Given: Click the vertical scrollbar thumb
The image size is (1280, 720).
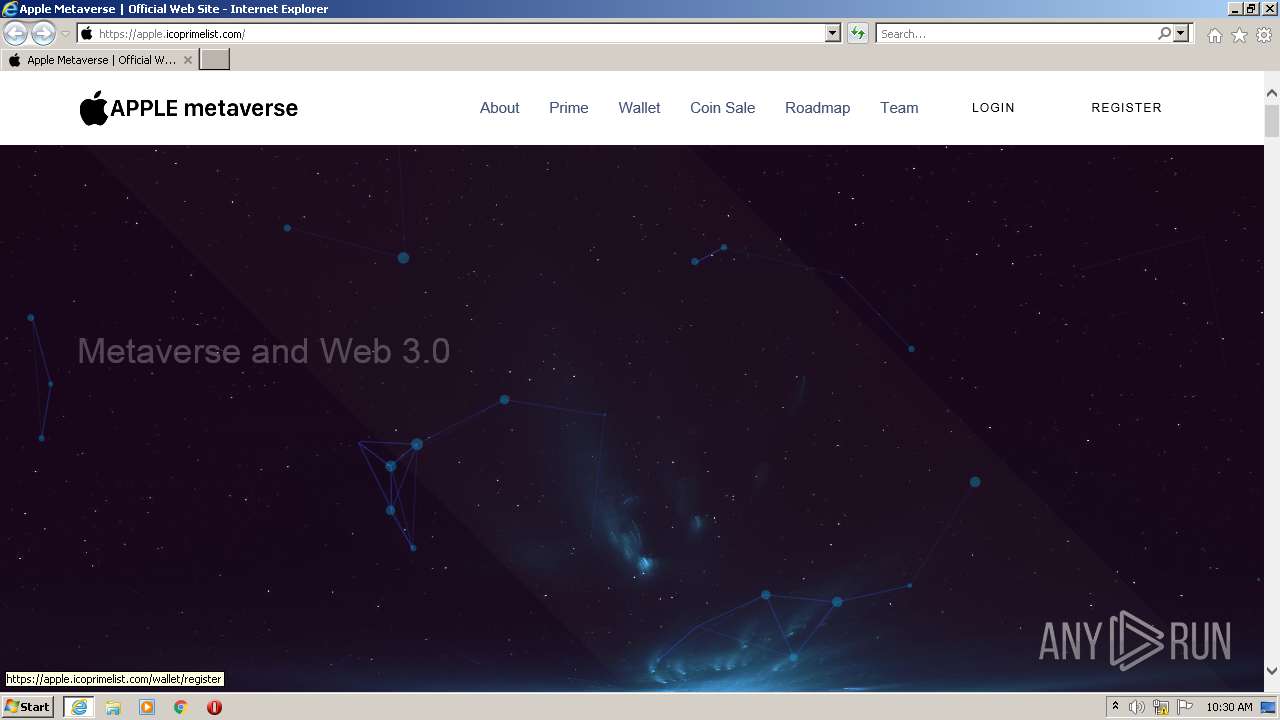Looking at the screenshot, I should [x=1272, y=120].
